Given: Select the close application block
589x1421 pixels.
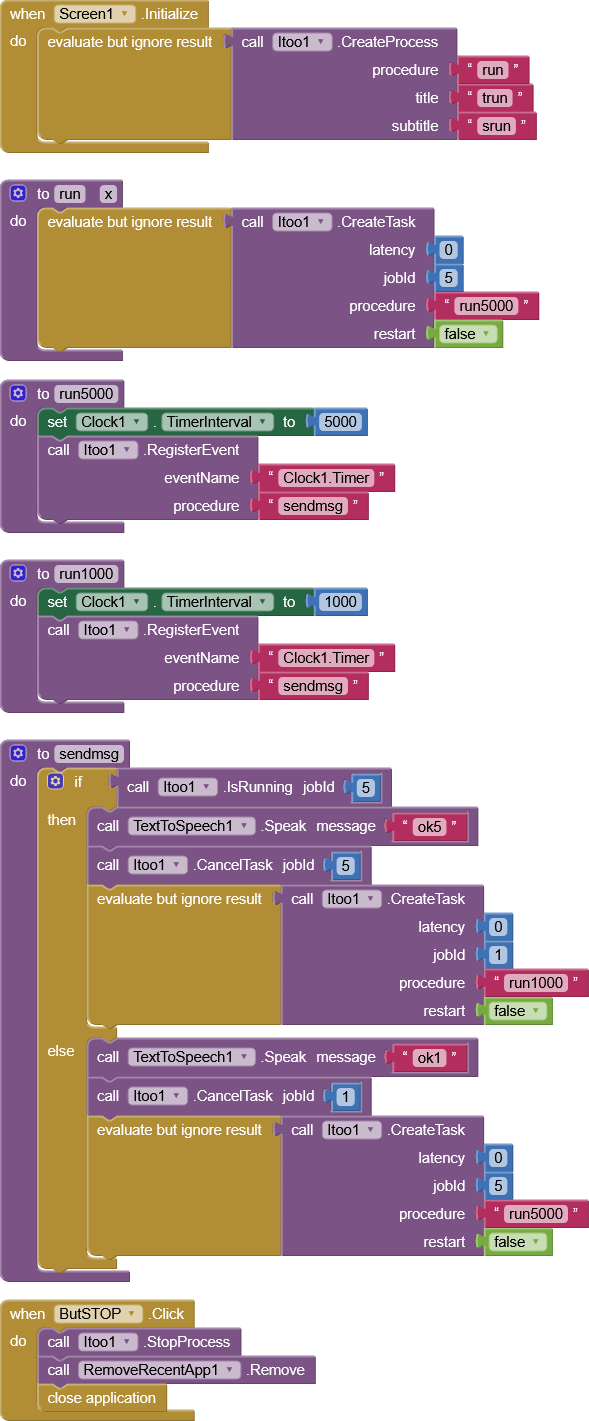Looking at the screenshot, I should [x=102, y=1398].
